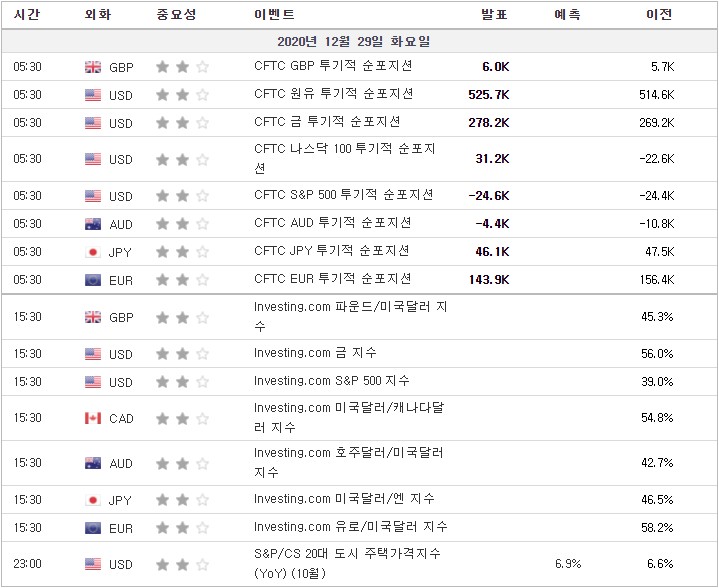Click importance stars in CFTC EUR row

[x=183, y=280]
